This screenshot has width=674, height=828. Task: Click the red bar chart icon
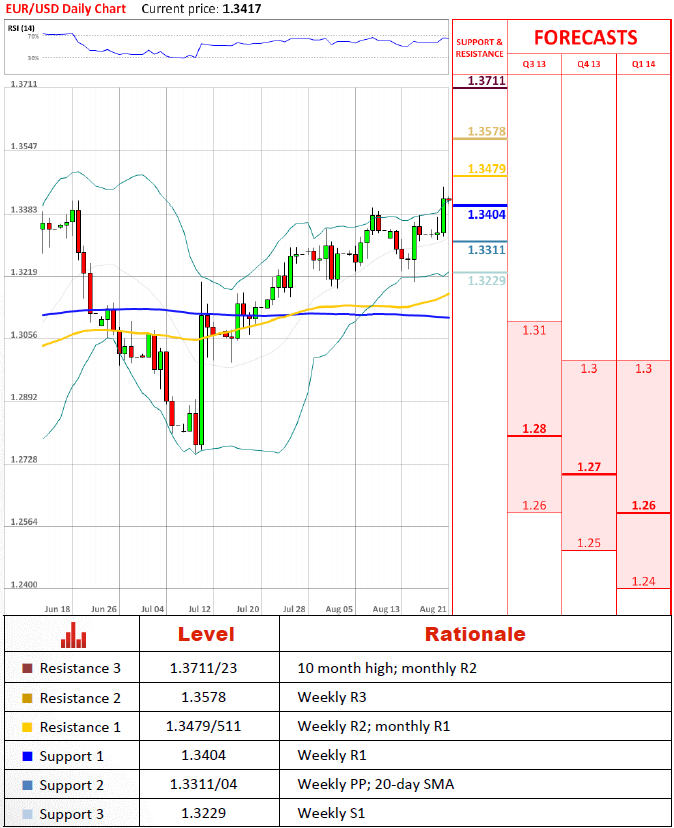(x=73, y=635)
